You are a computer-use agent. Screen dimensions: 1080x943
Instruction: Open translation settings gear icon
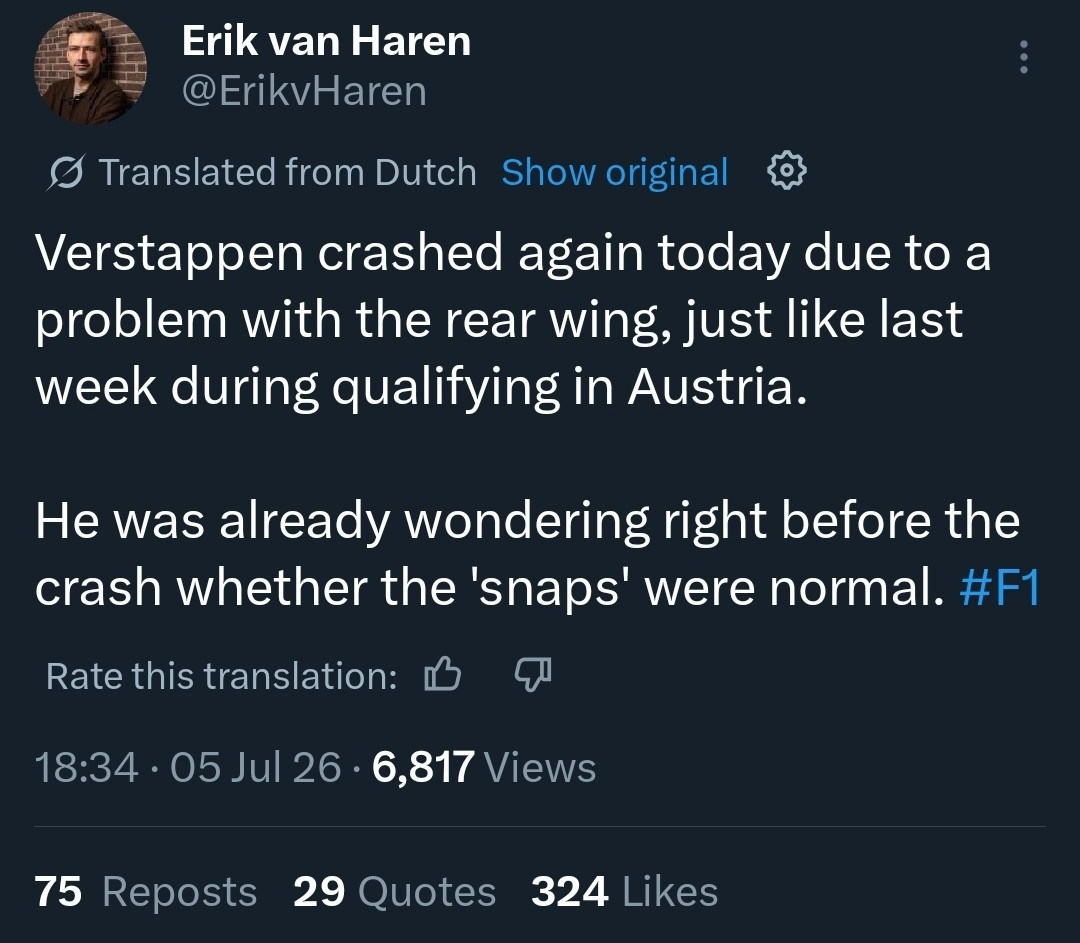(787, 172)
